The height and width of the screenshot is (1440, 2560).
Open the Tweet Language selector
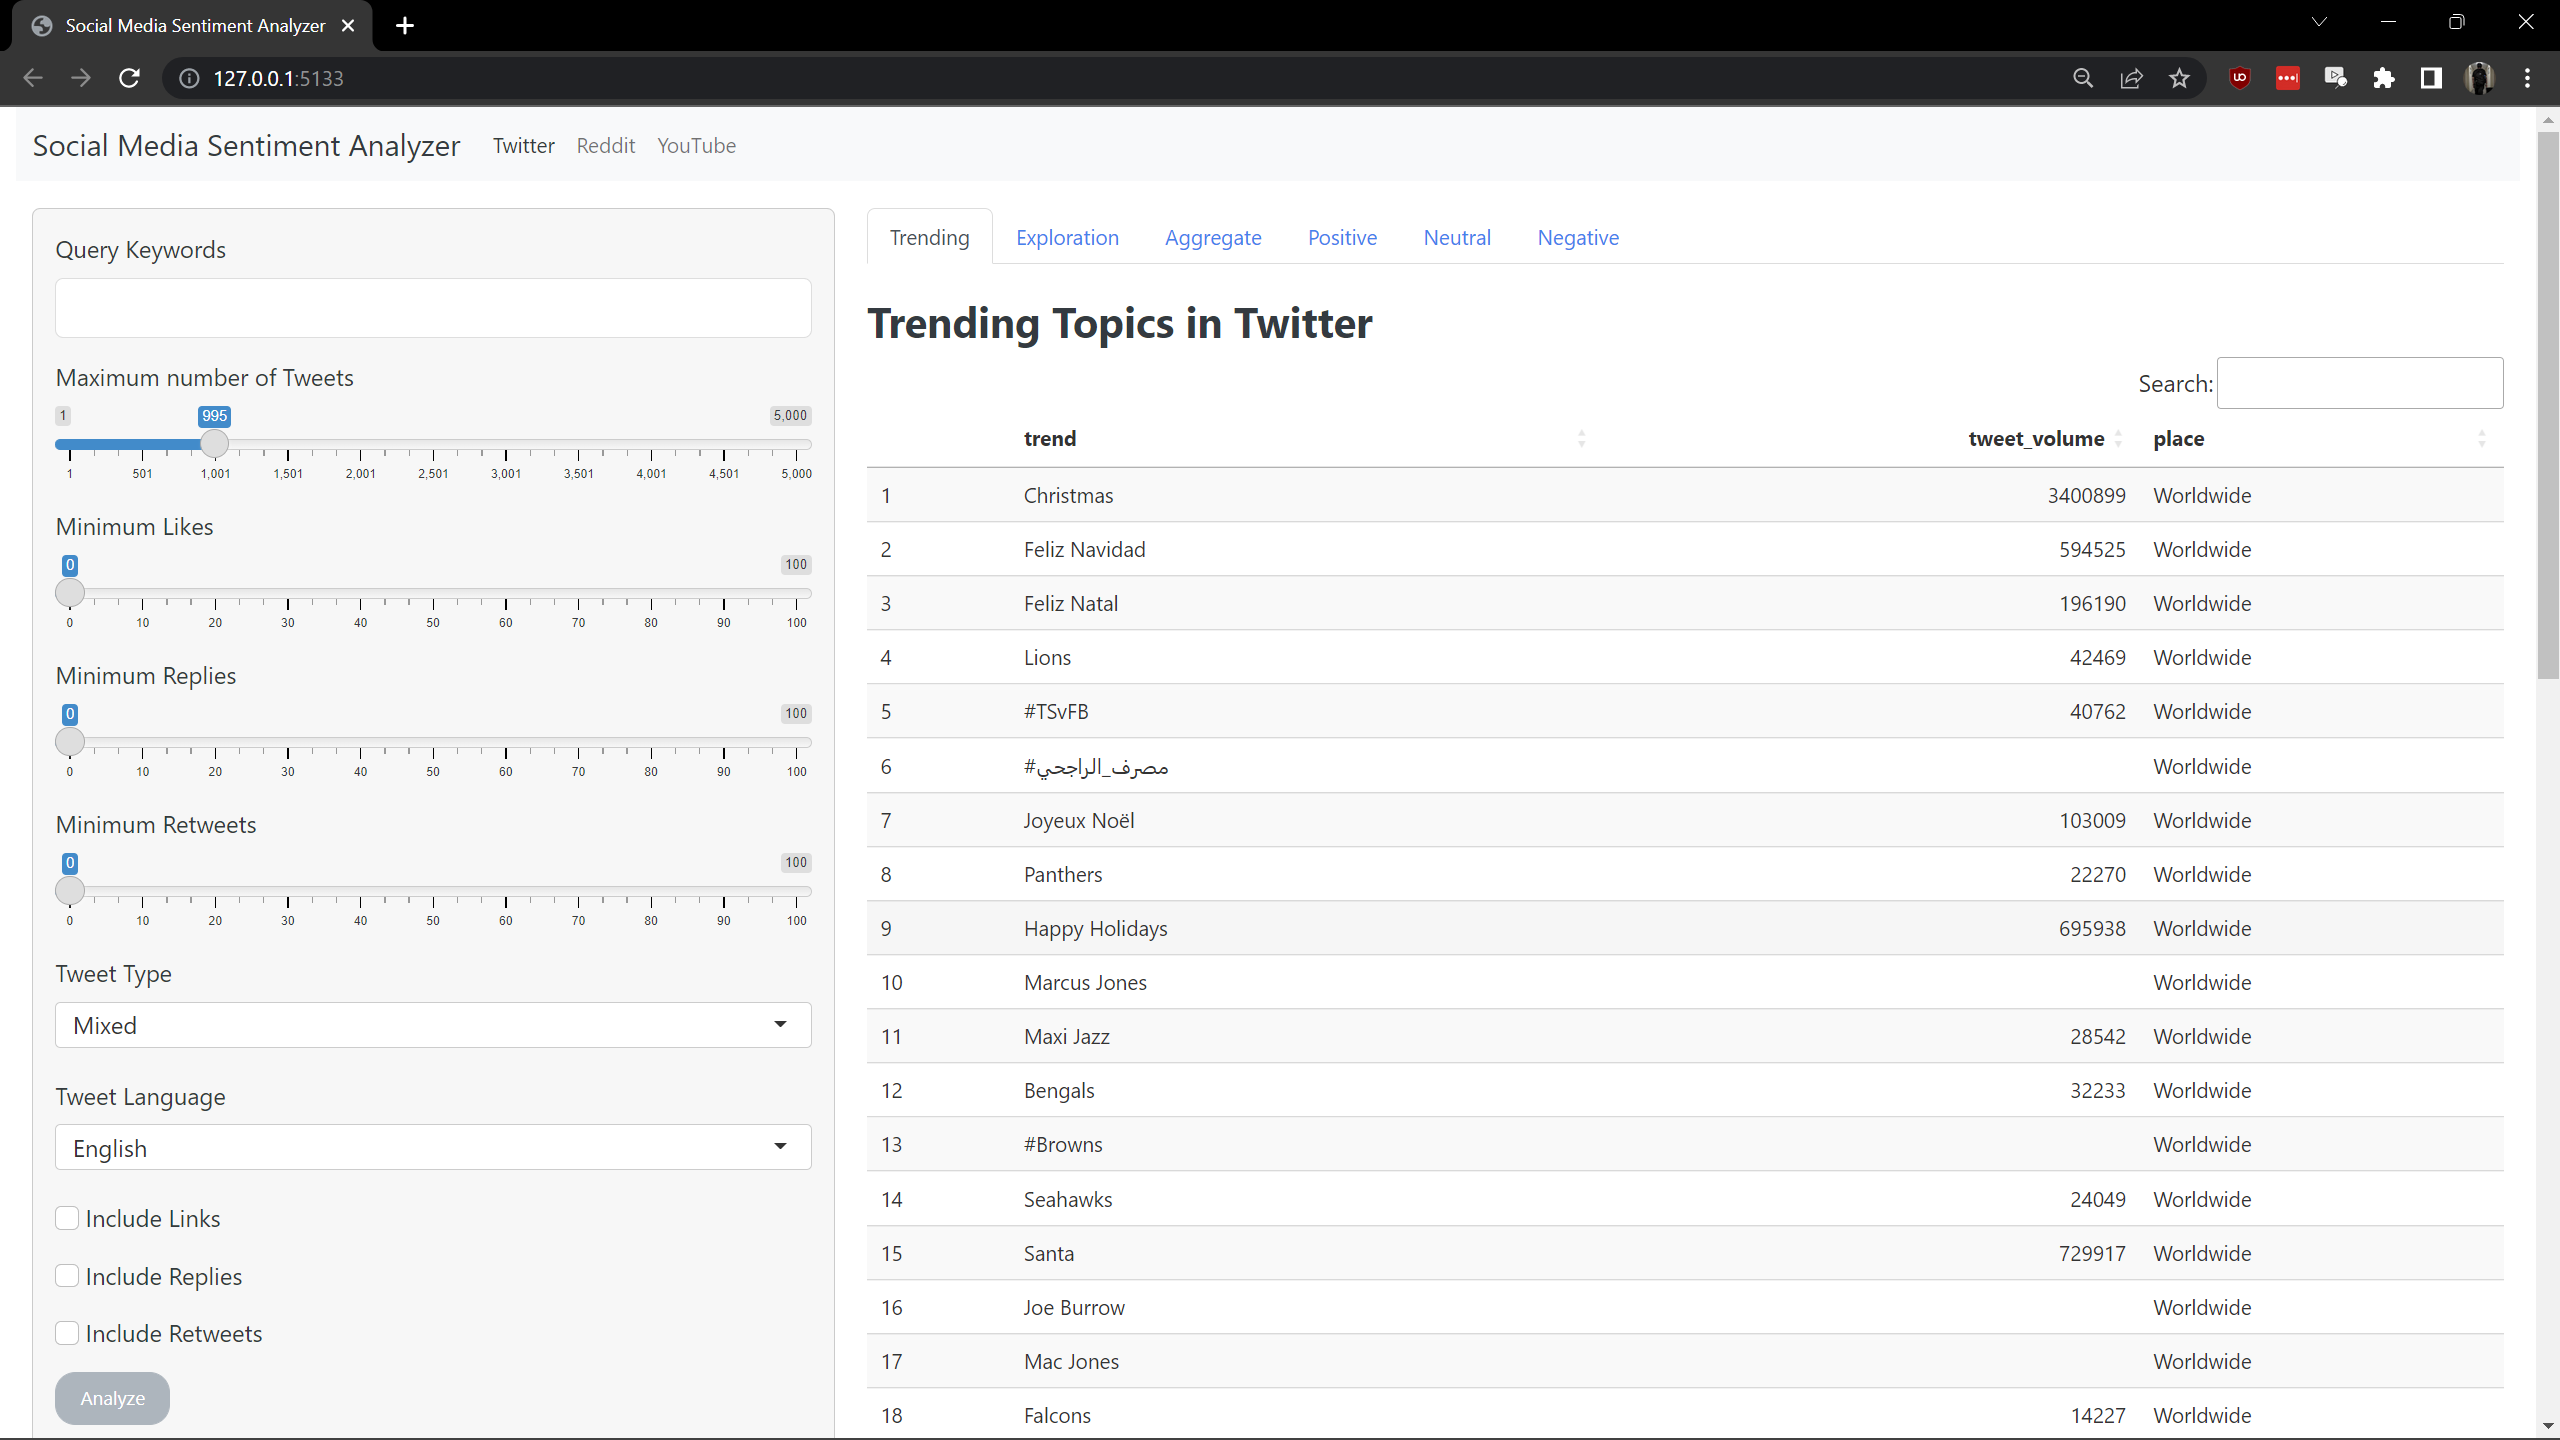tap(432, 1147)
